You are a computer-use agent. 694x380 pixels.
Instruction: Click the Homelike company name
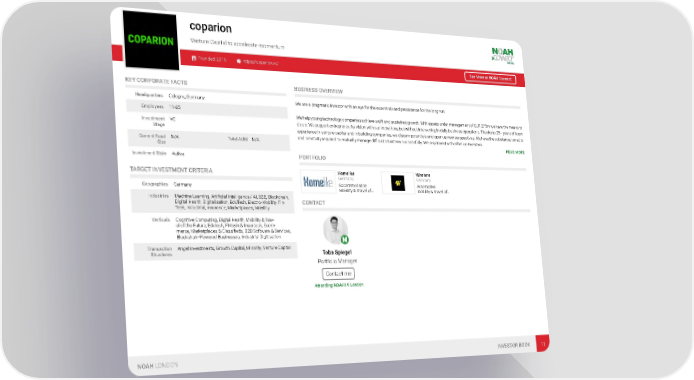[x=346, y=173]
